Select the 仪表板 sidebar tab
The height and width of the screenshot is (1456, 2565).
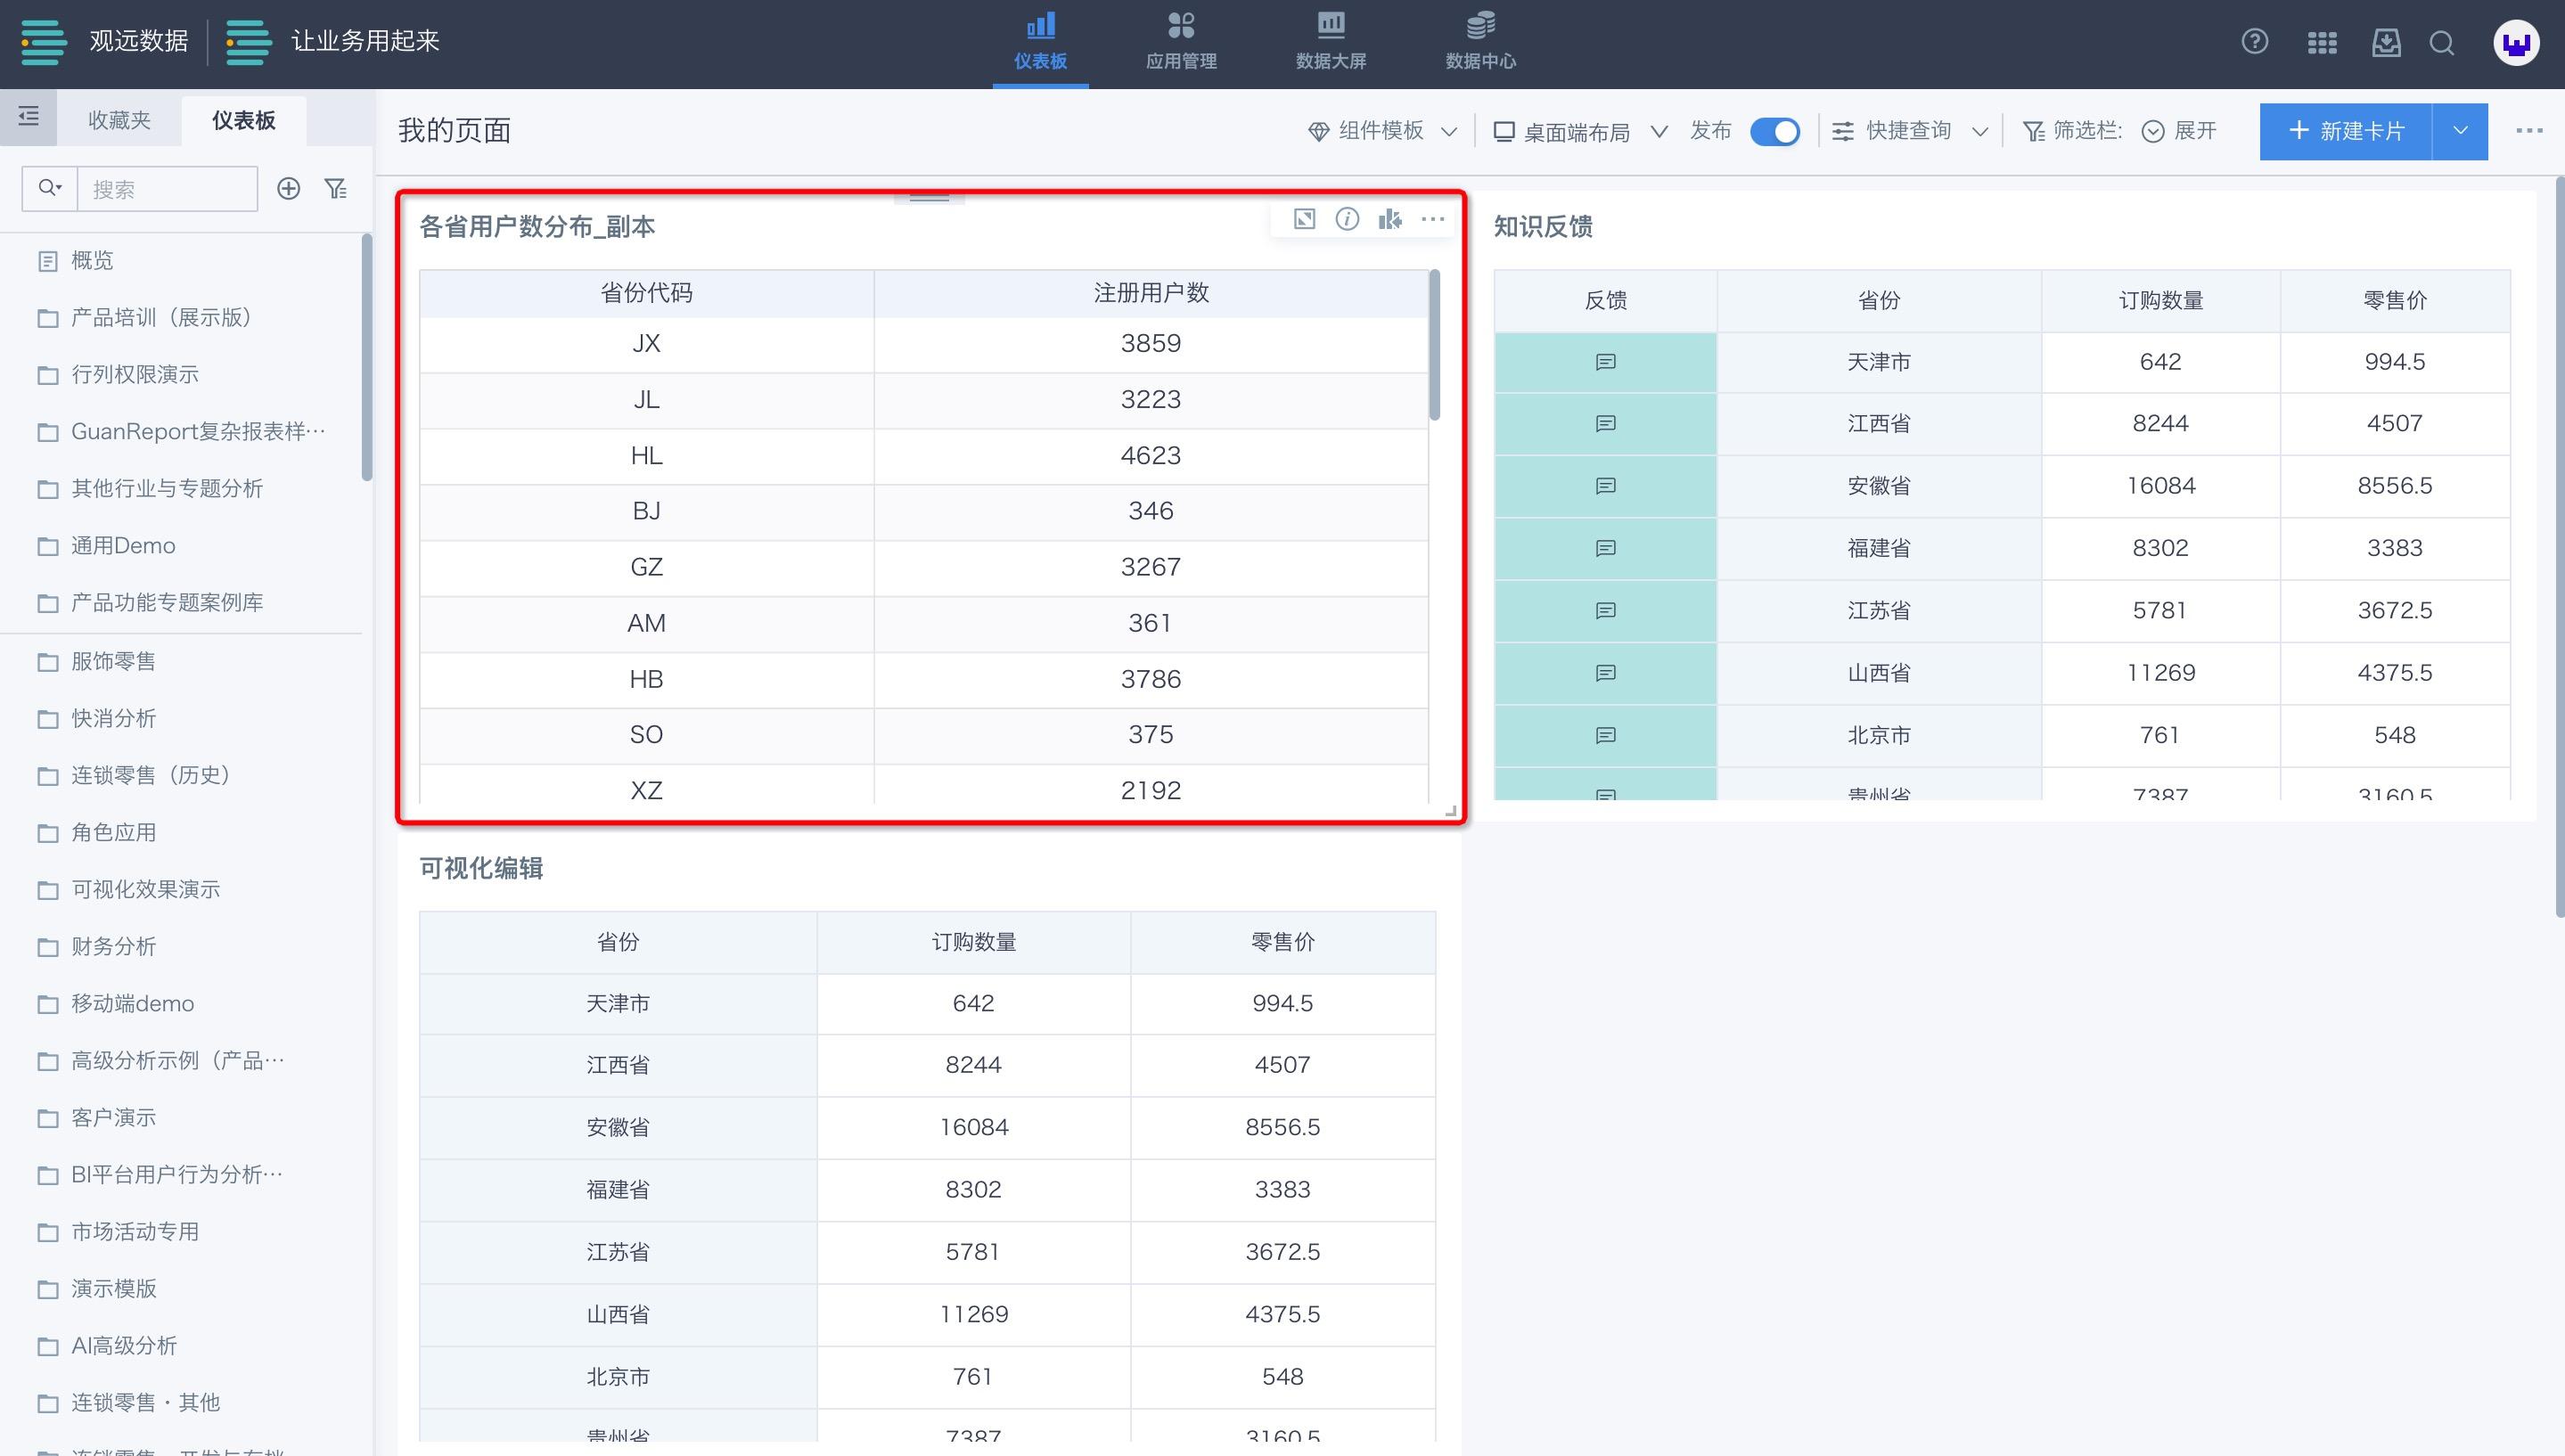pos(244,120)
